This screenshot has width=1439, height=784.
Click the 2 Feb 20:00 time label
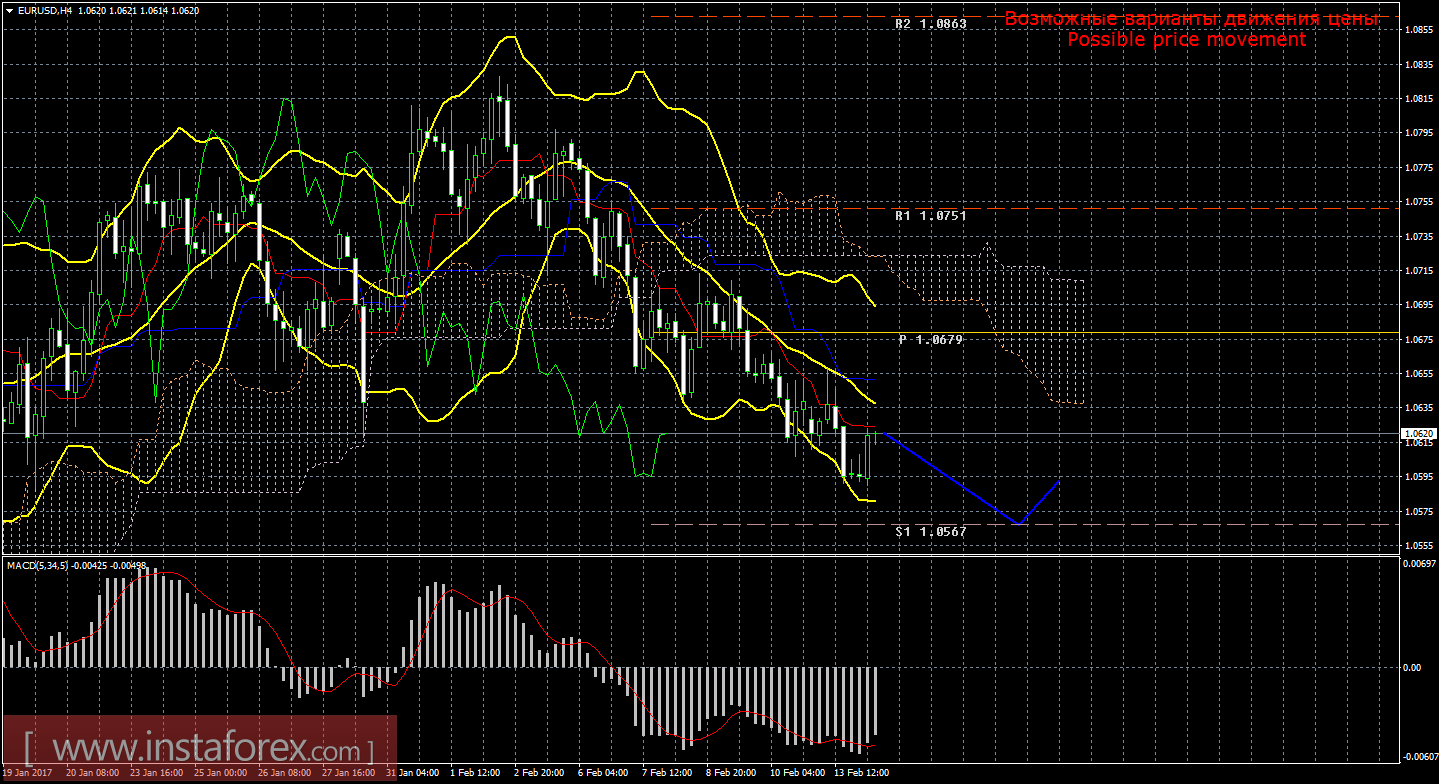point(539,773)
